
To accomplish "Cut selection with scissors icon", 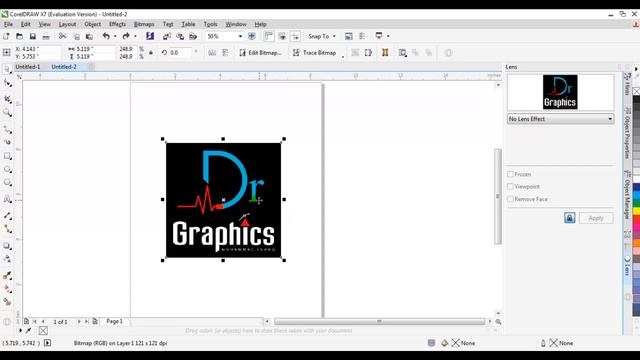I will [62, 36].
